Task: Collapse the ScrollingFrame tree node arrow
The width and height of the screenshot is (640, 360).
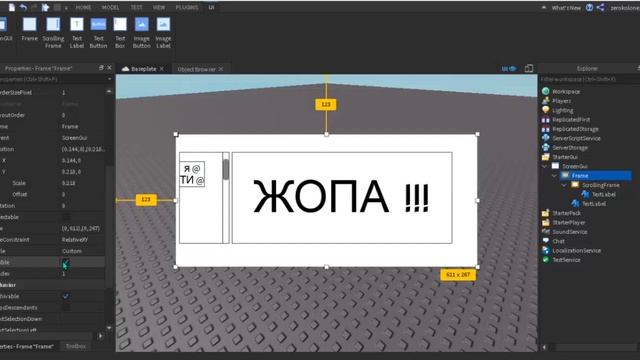Action: tap(564, 185)
